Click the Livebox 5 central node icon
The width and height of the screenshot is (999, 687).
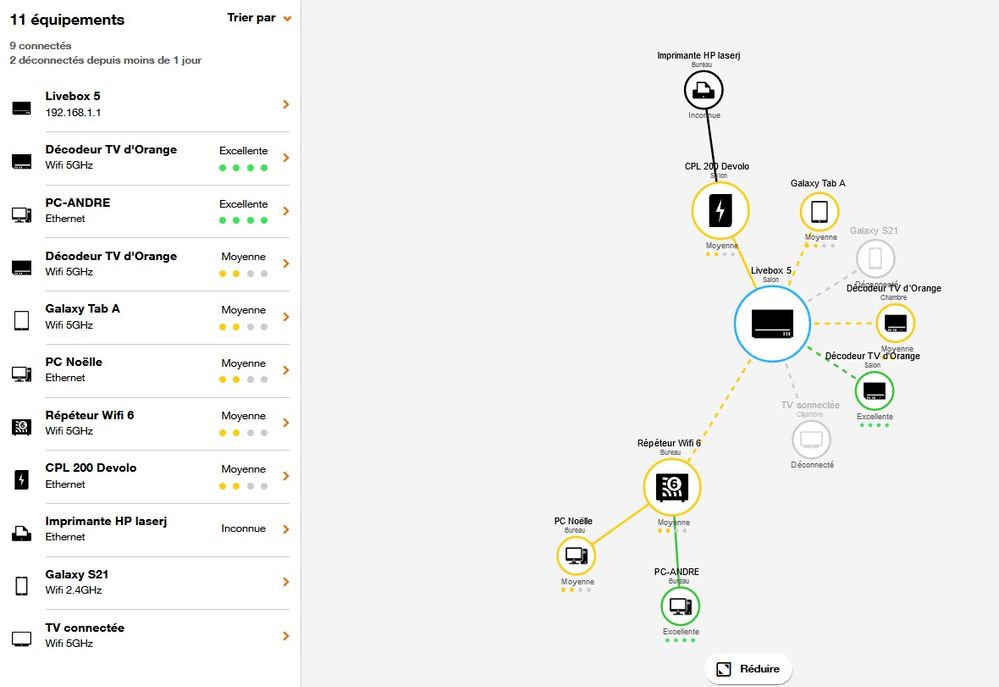point(771,323)
